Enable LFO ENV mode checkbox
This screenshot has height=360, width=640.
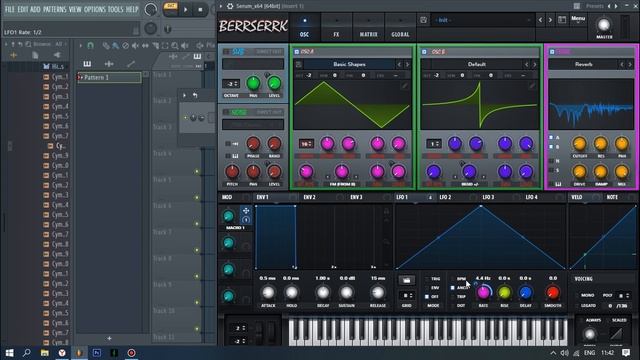pyautogui.click(x=427, y=288)
